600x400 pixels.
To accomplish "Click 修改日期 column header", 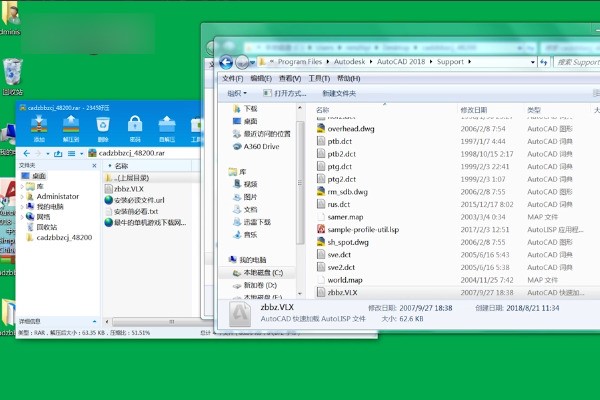I will pyautogui.click(x=474, y=110).
